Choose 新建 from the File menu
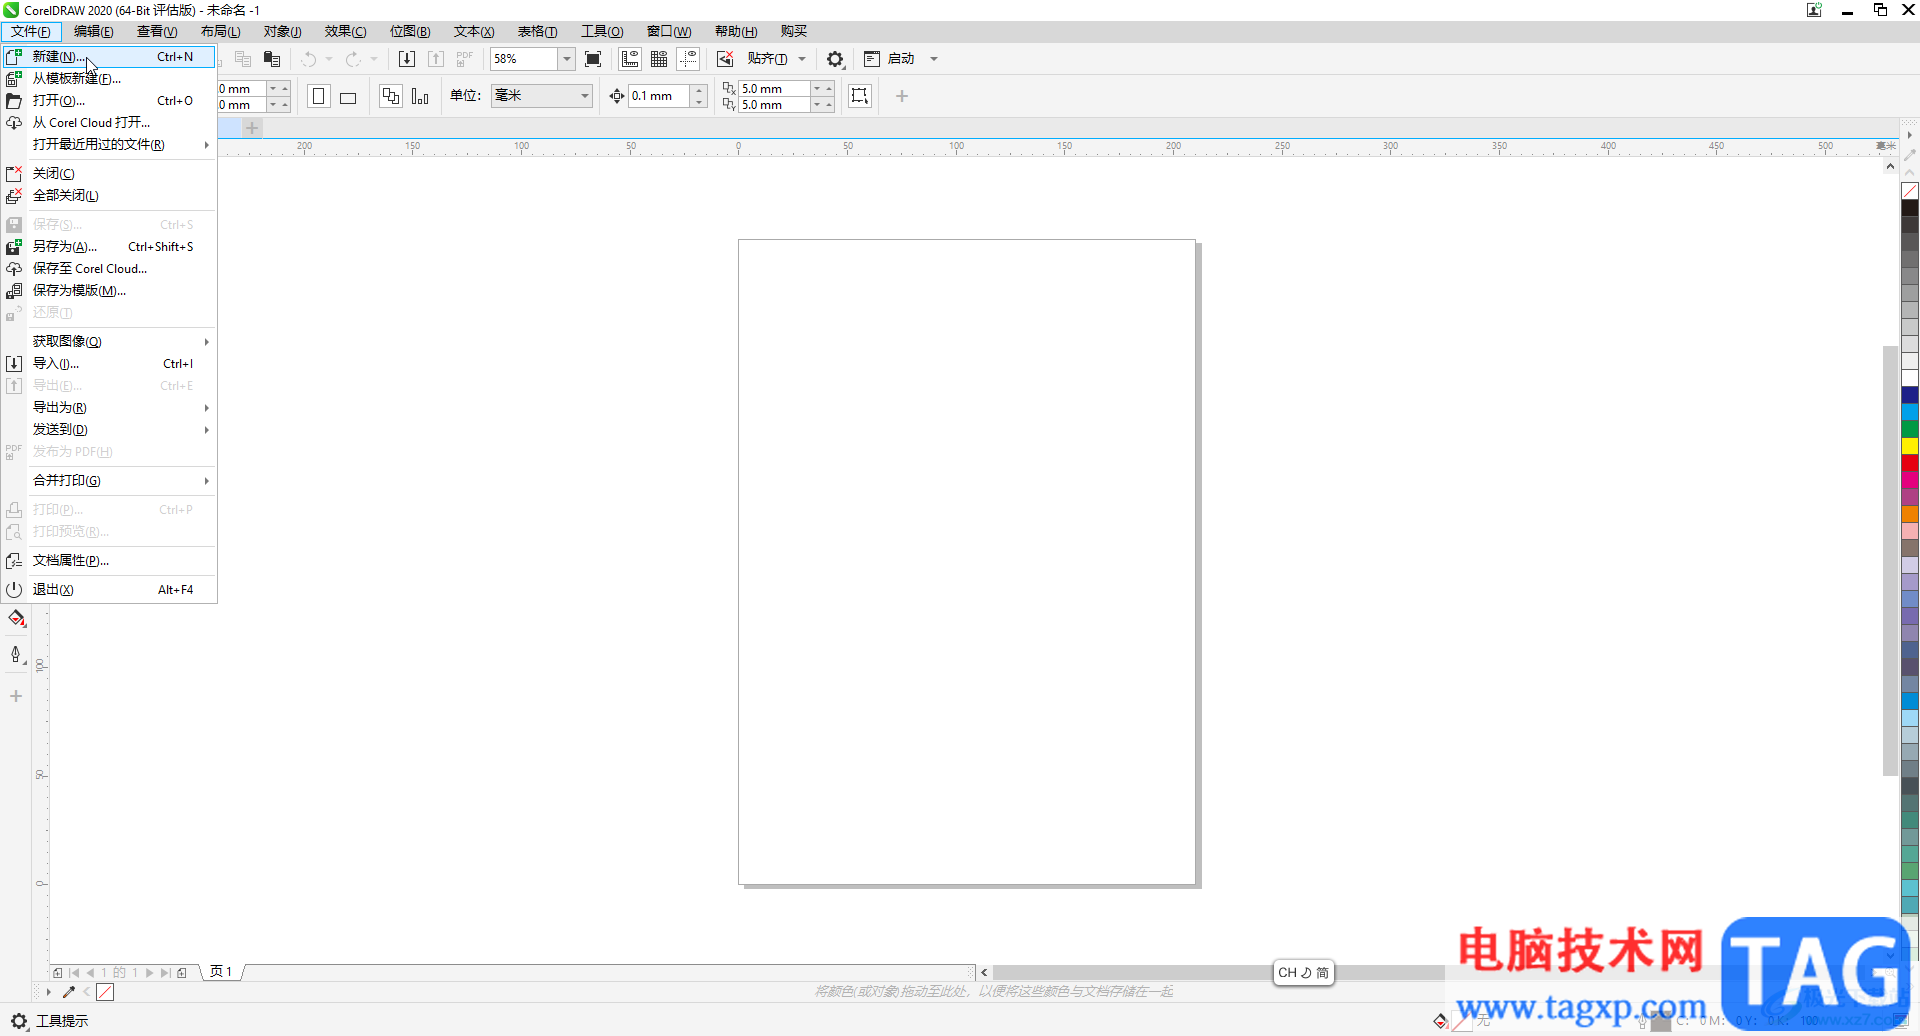The width and height of the screenshot is (1920, 1036). pyautogui.click(x=109, y=57)
